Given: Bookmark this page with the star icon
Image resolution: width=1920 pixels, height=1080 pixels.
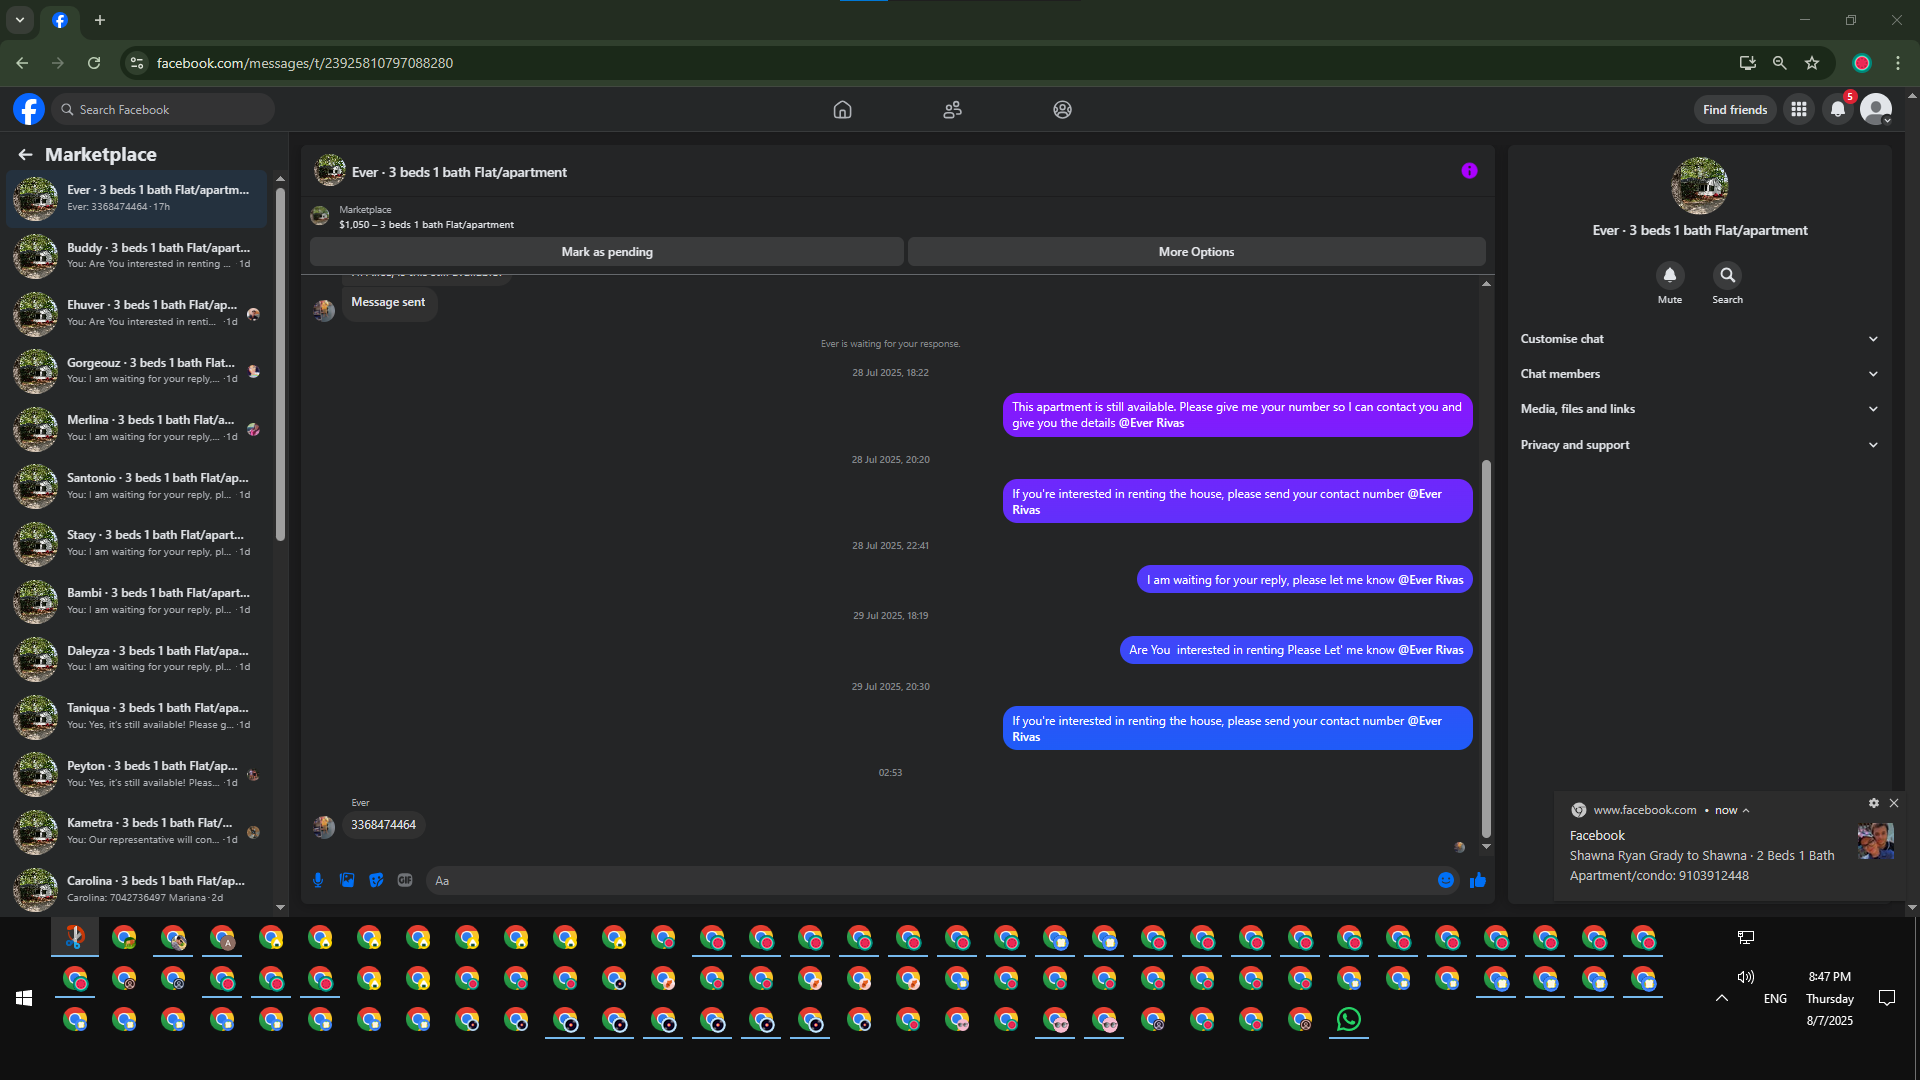Looking at the screenshot, I should pos(1812,63).
